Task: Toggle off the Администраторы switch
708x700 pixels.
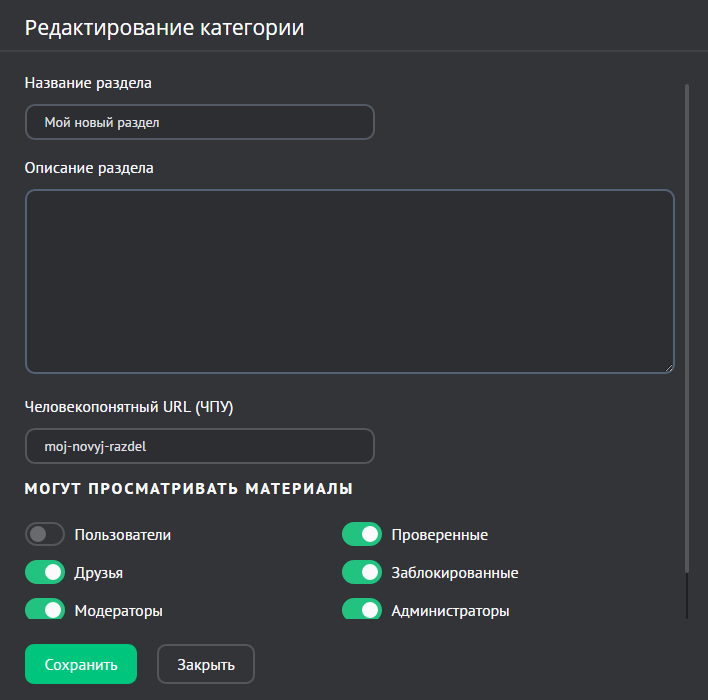Action: pyautogui.click(x=362, y=609)
